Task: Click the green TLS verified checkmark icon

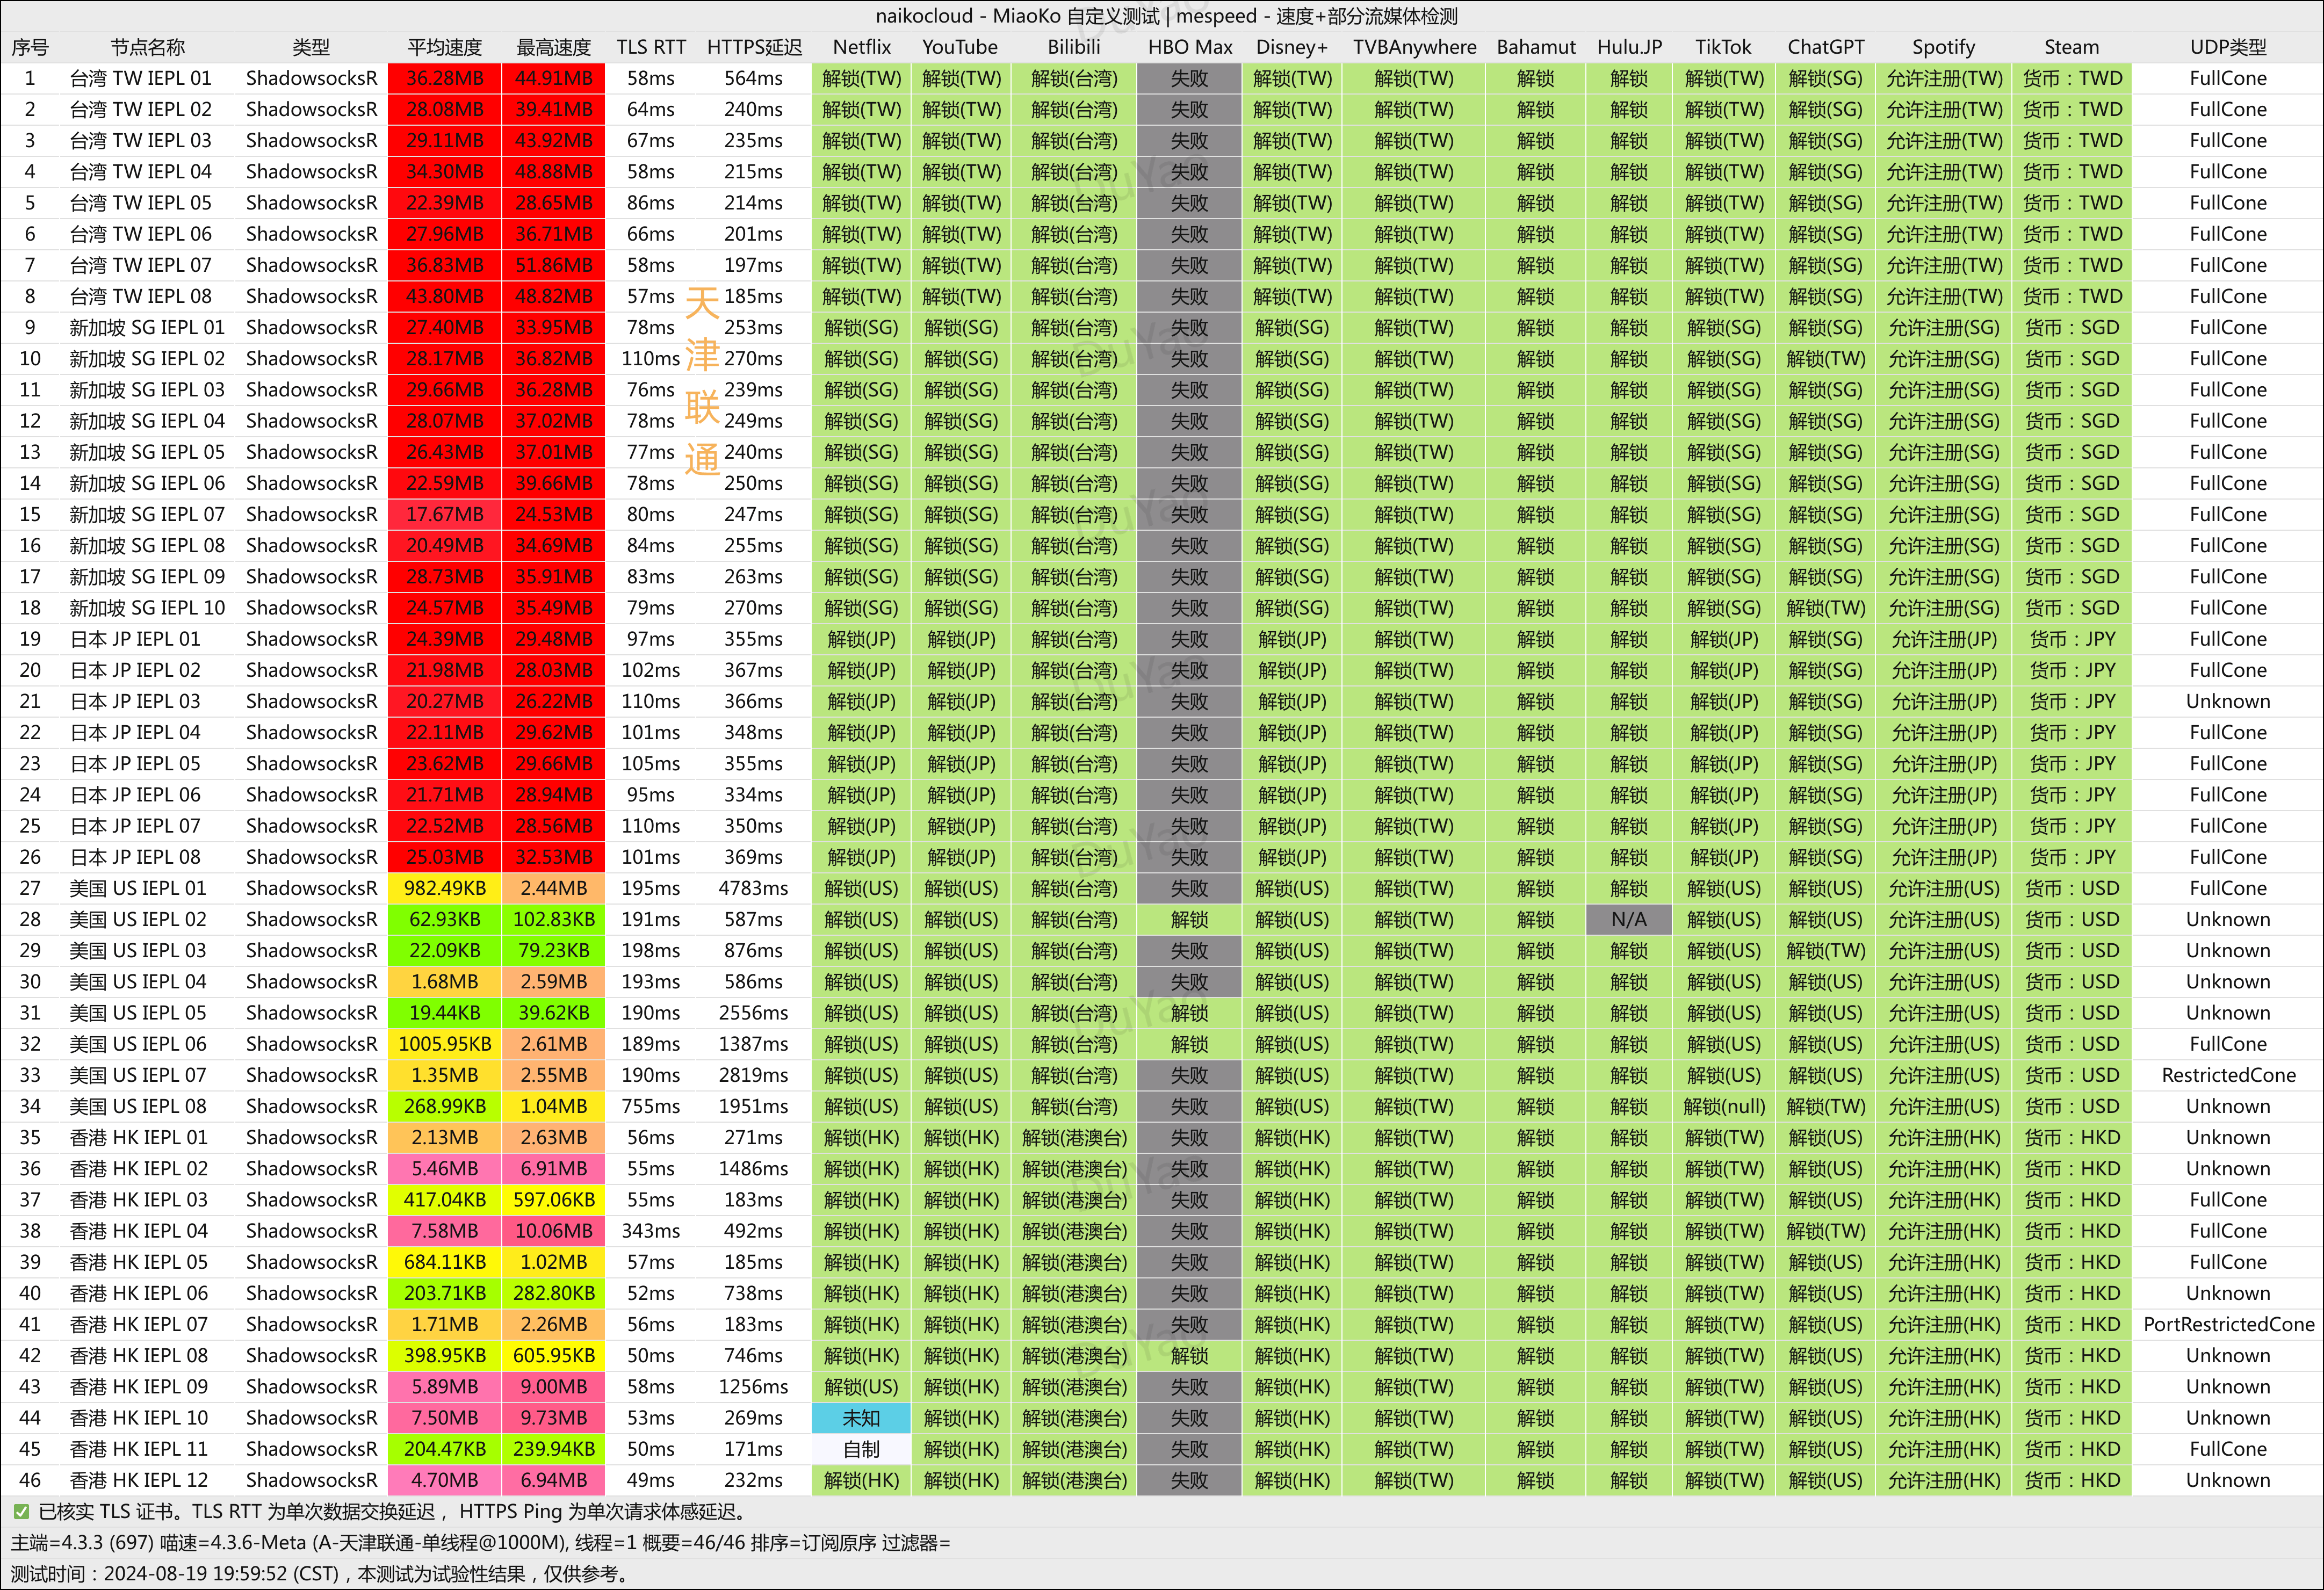Action: click(21, 1512)
